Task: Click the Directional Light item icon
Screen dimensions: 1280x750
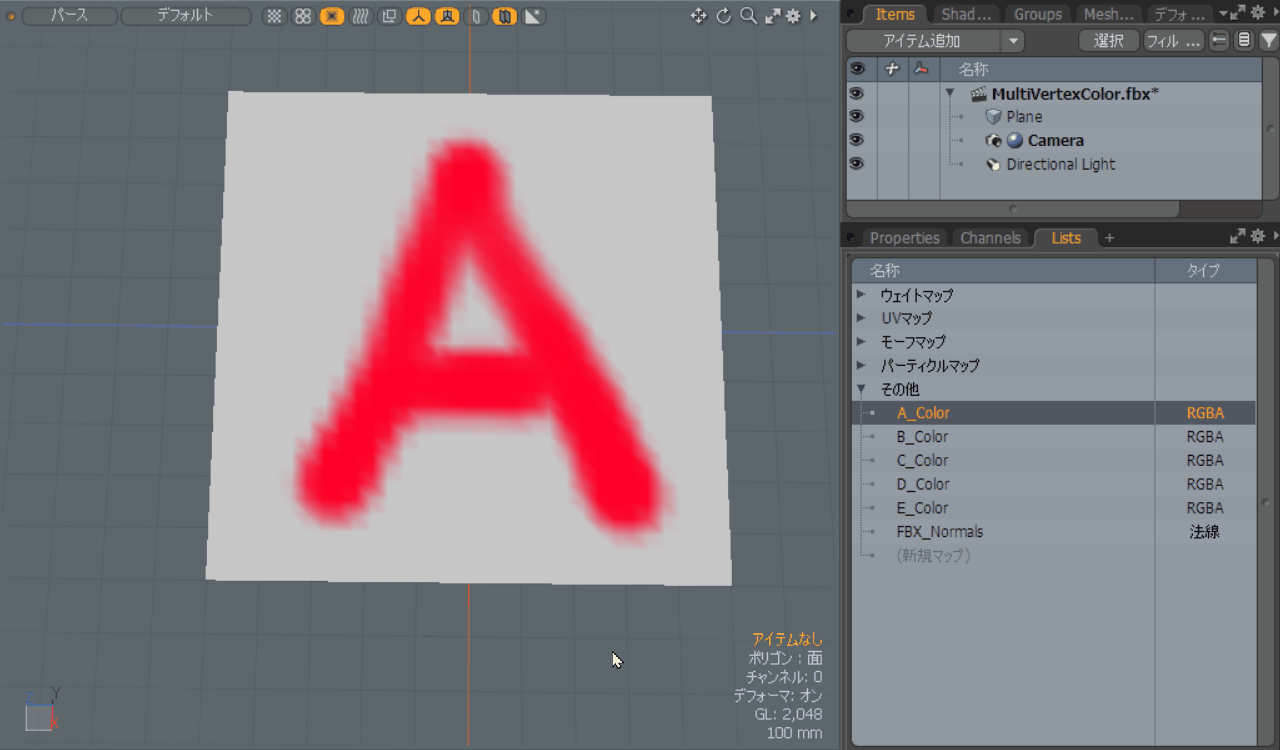Action: [x=993, y=165]
